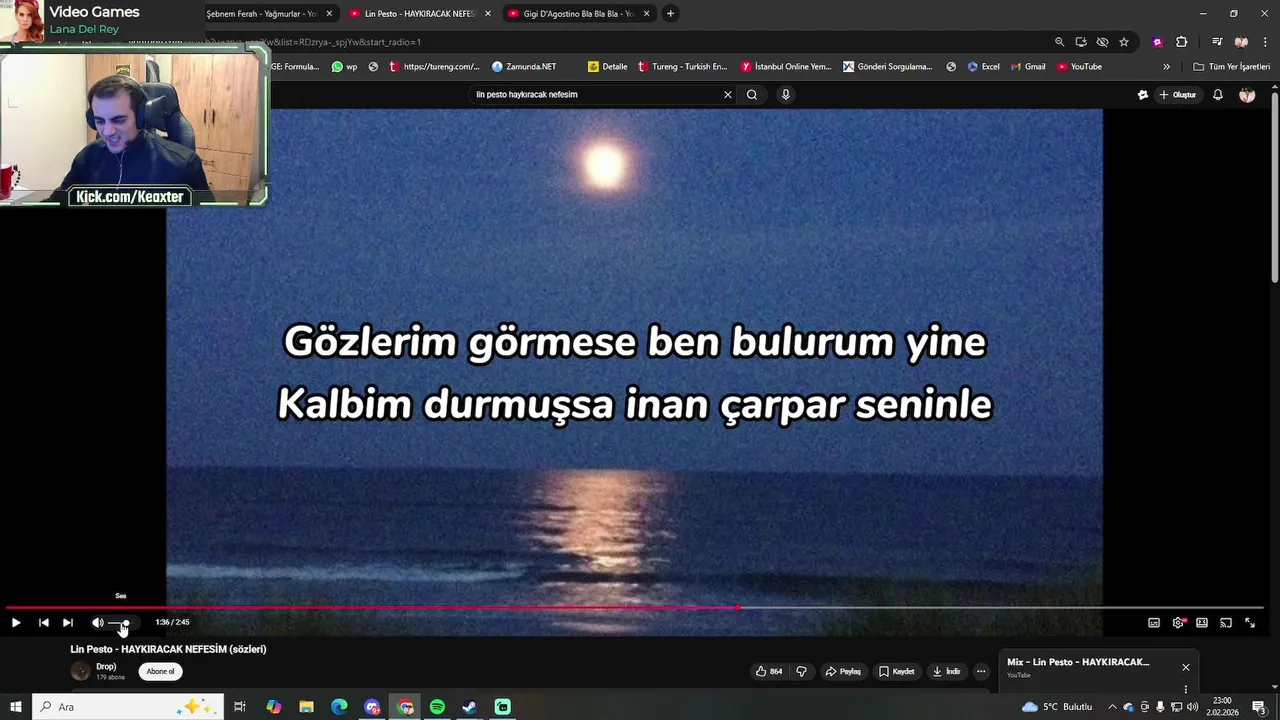Open more actions three-dot menu
This screenshot has height=720, width=1280.
coord(981,672)
